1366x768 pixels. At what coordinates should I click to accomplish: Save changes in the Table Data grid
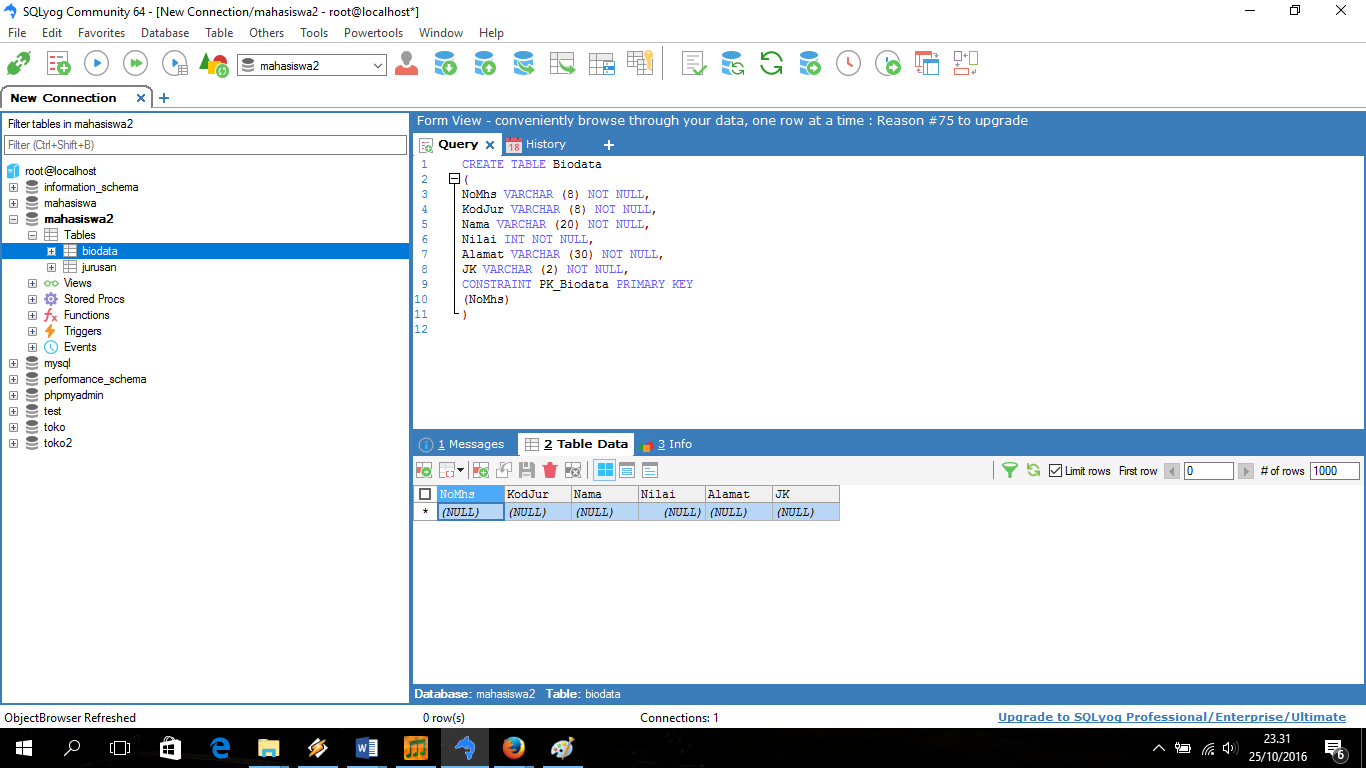click(x=527, y=470)
